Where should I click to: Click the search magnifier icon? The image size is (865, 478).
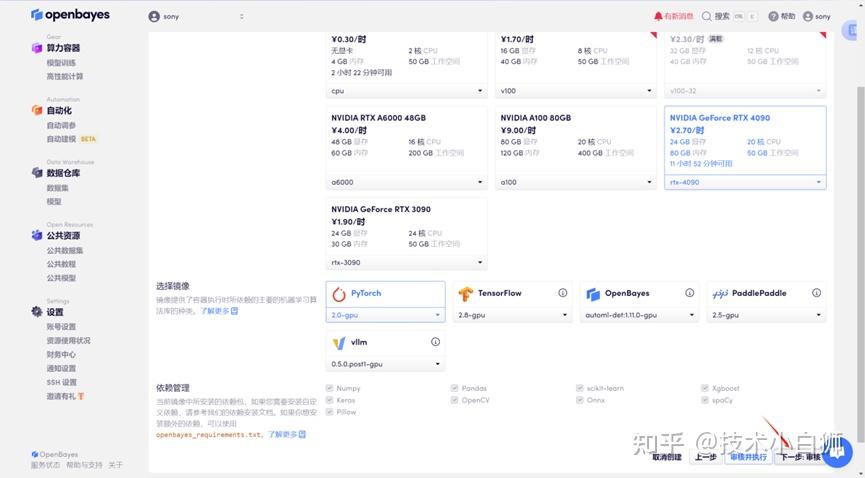click(706, 17)
